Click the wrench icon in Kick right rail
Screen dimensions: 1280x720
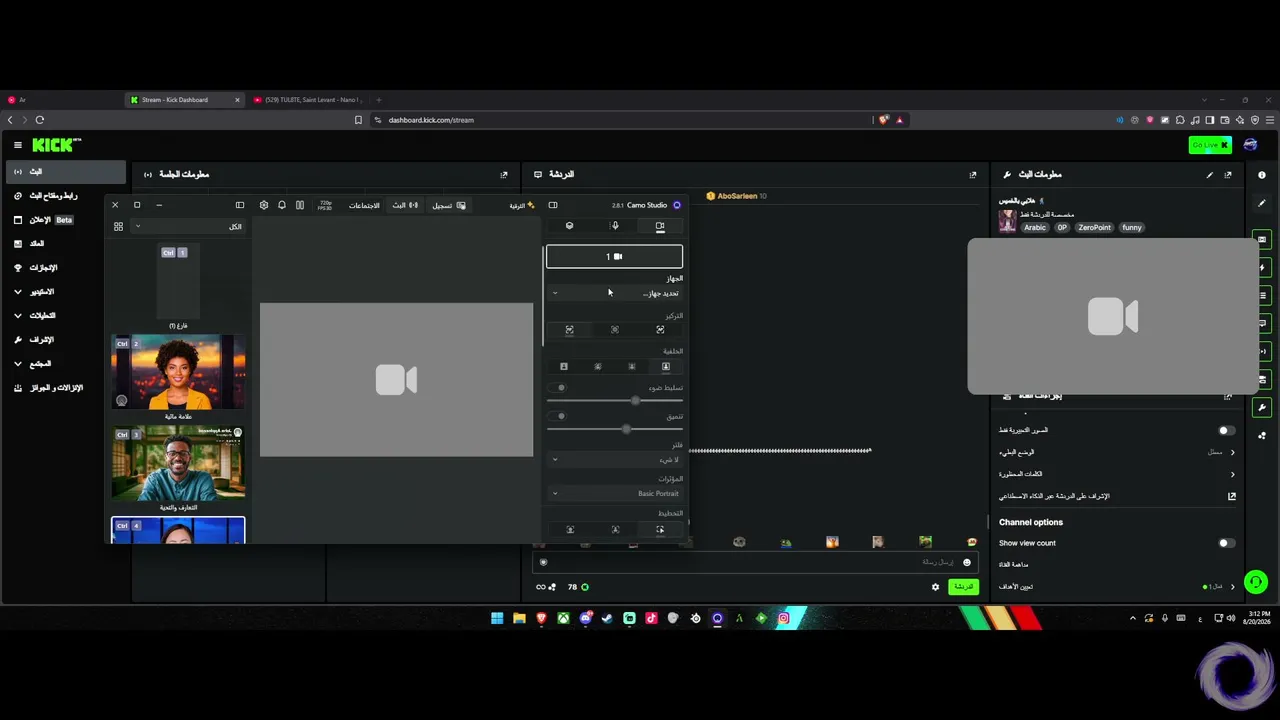point(1262,408)
